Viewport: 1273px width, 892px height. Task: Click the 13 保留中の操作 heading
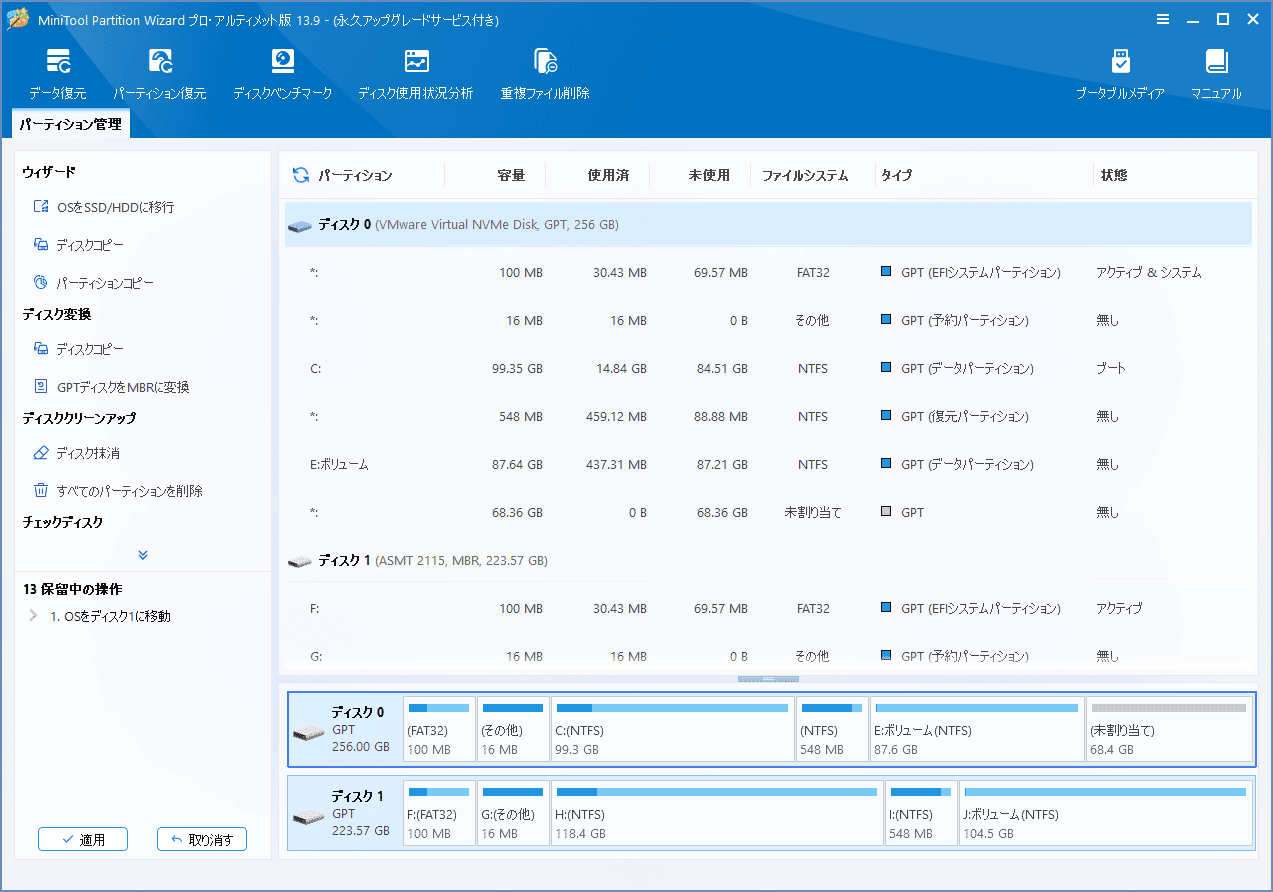(72, 590)
